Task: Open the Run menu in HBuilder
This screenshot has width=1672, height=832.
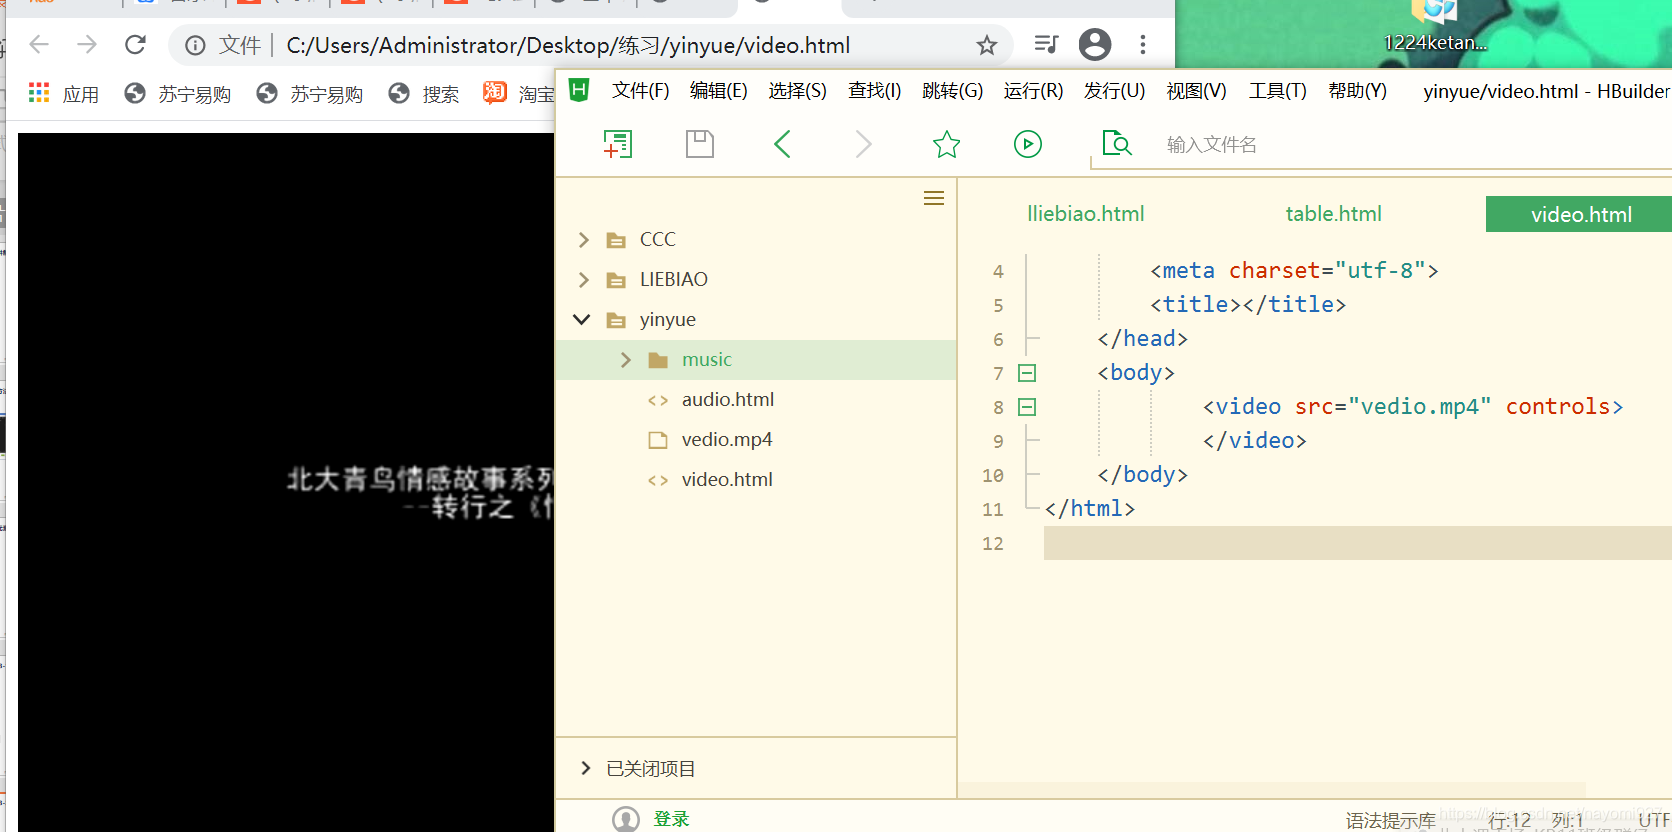Action: click(x=1033, y=91)
